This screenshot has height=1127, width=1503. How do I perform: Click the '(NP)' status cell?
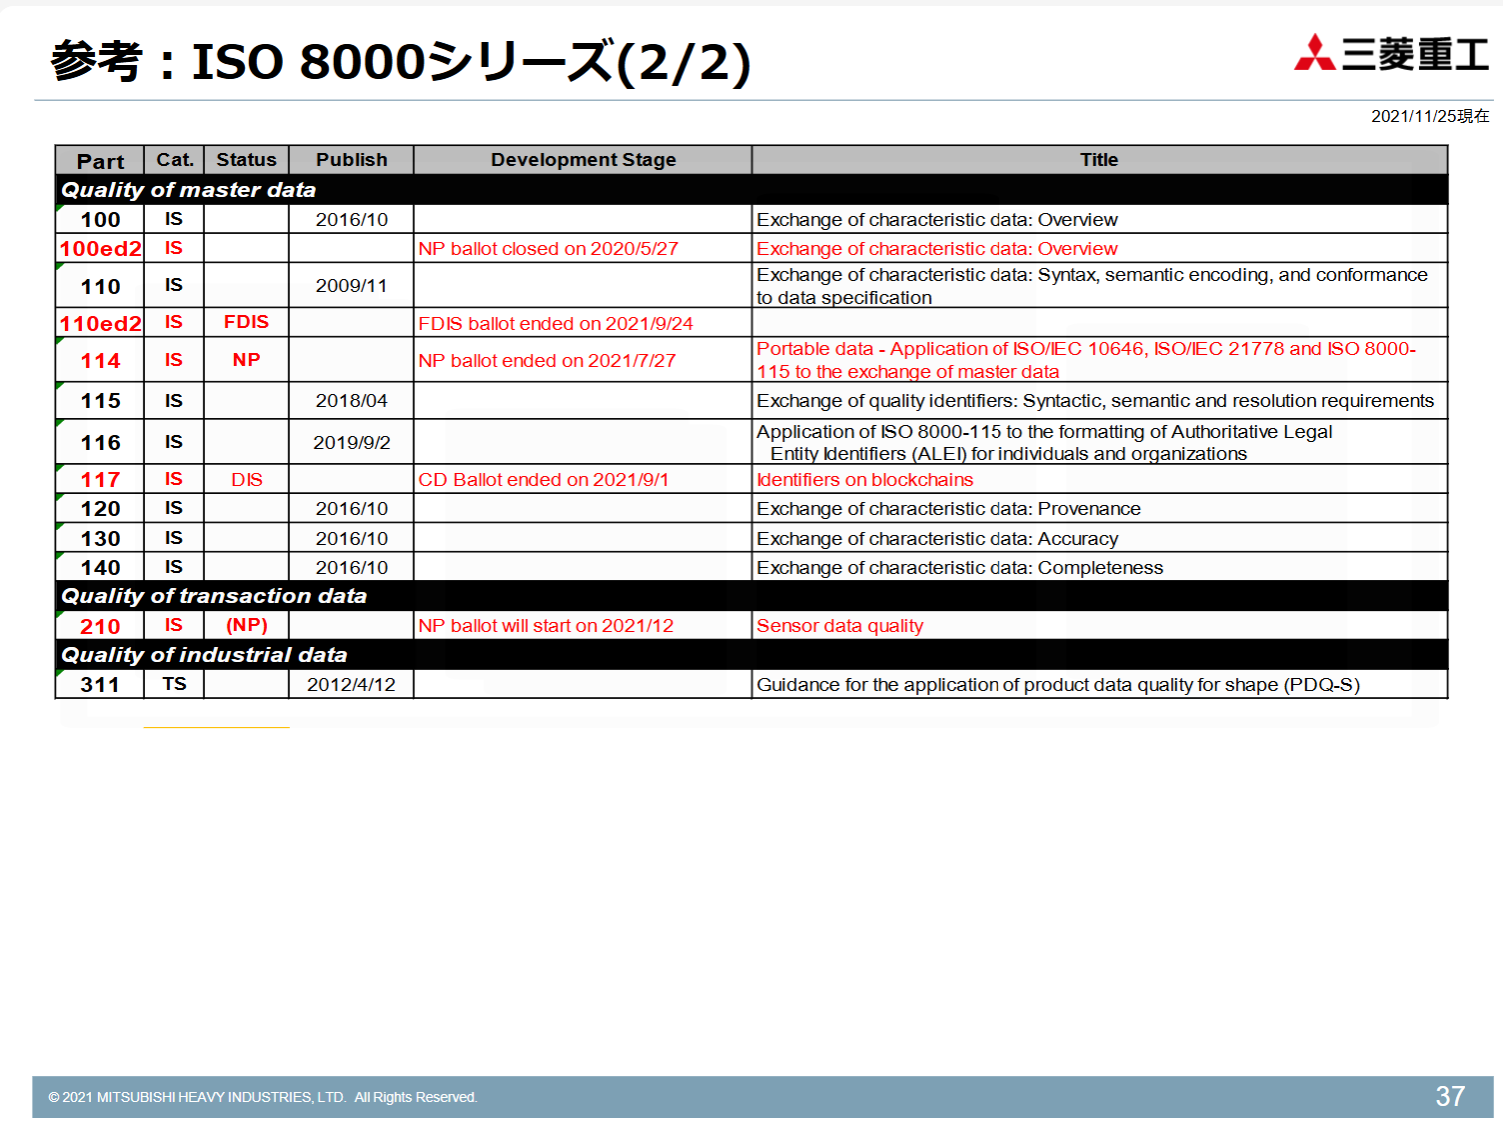pos(246,625)
